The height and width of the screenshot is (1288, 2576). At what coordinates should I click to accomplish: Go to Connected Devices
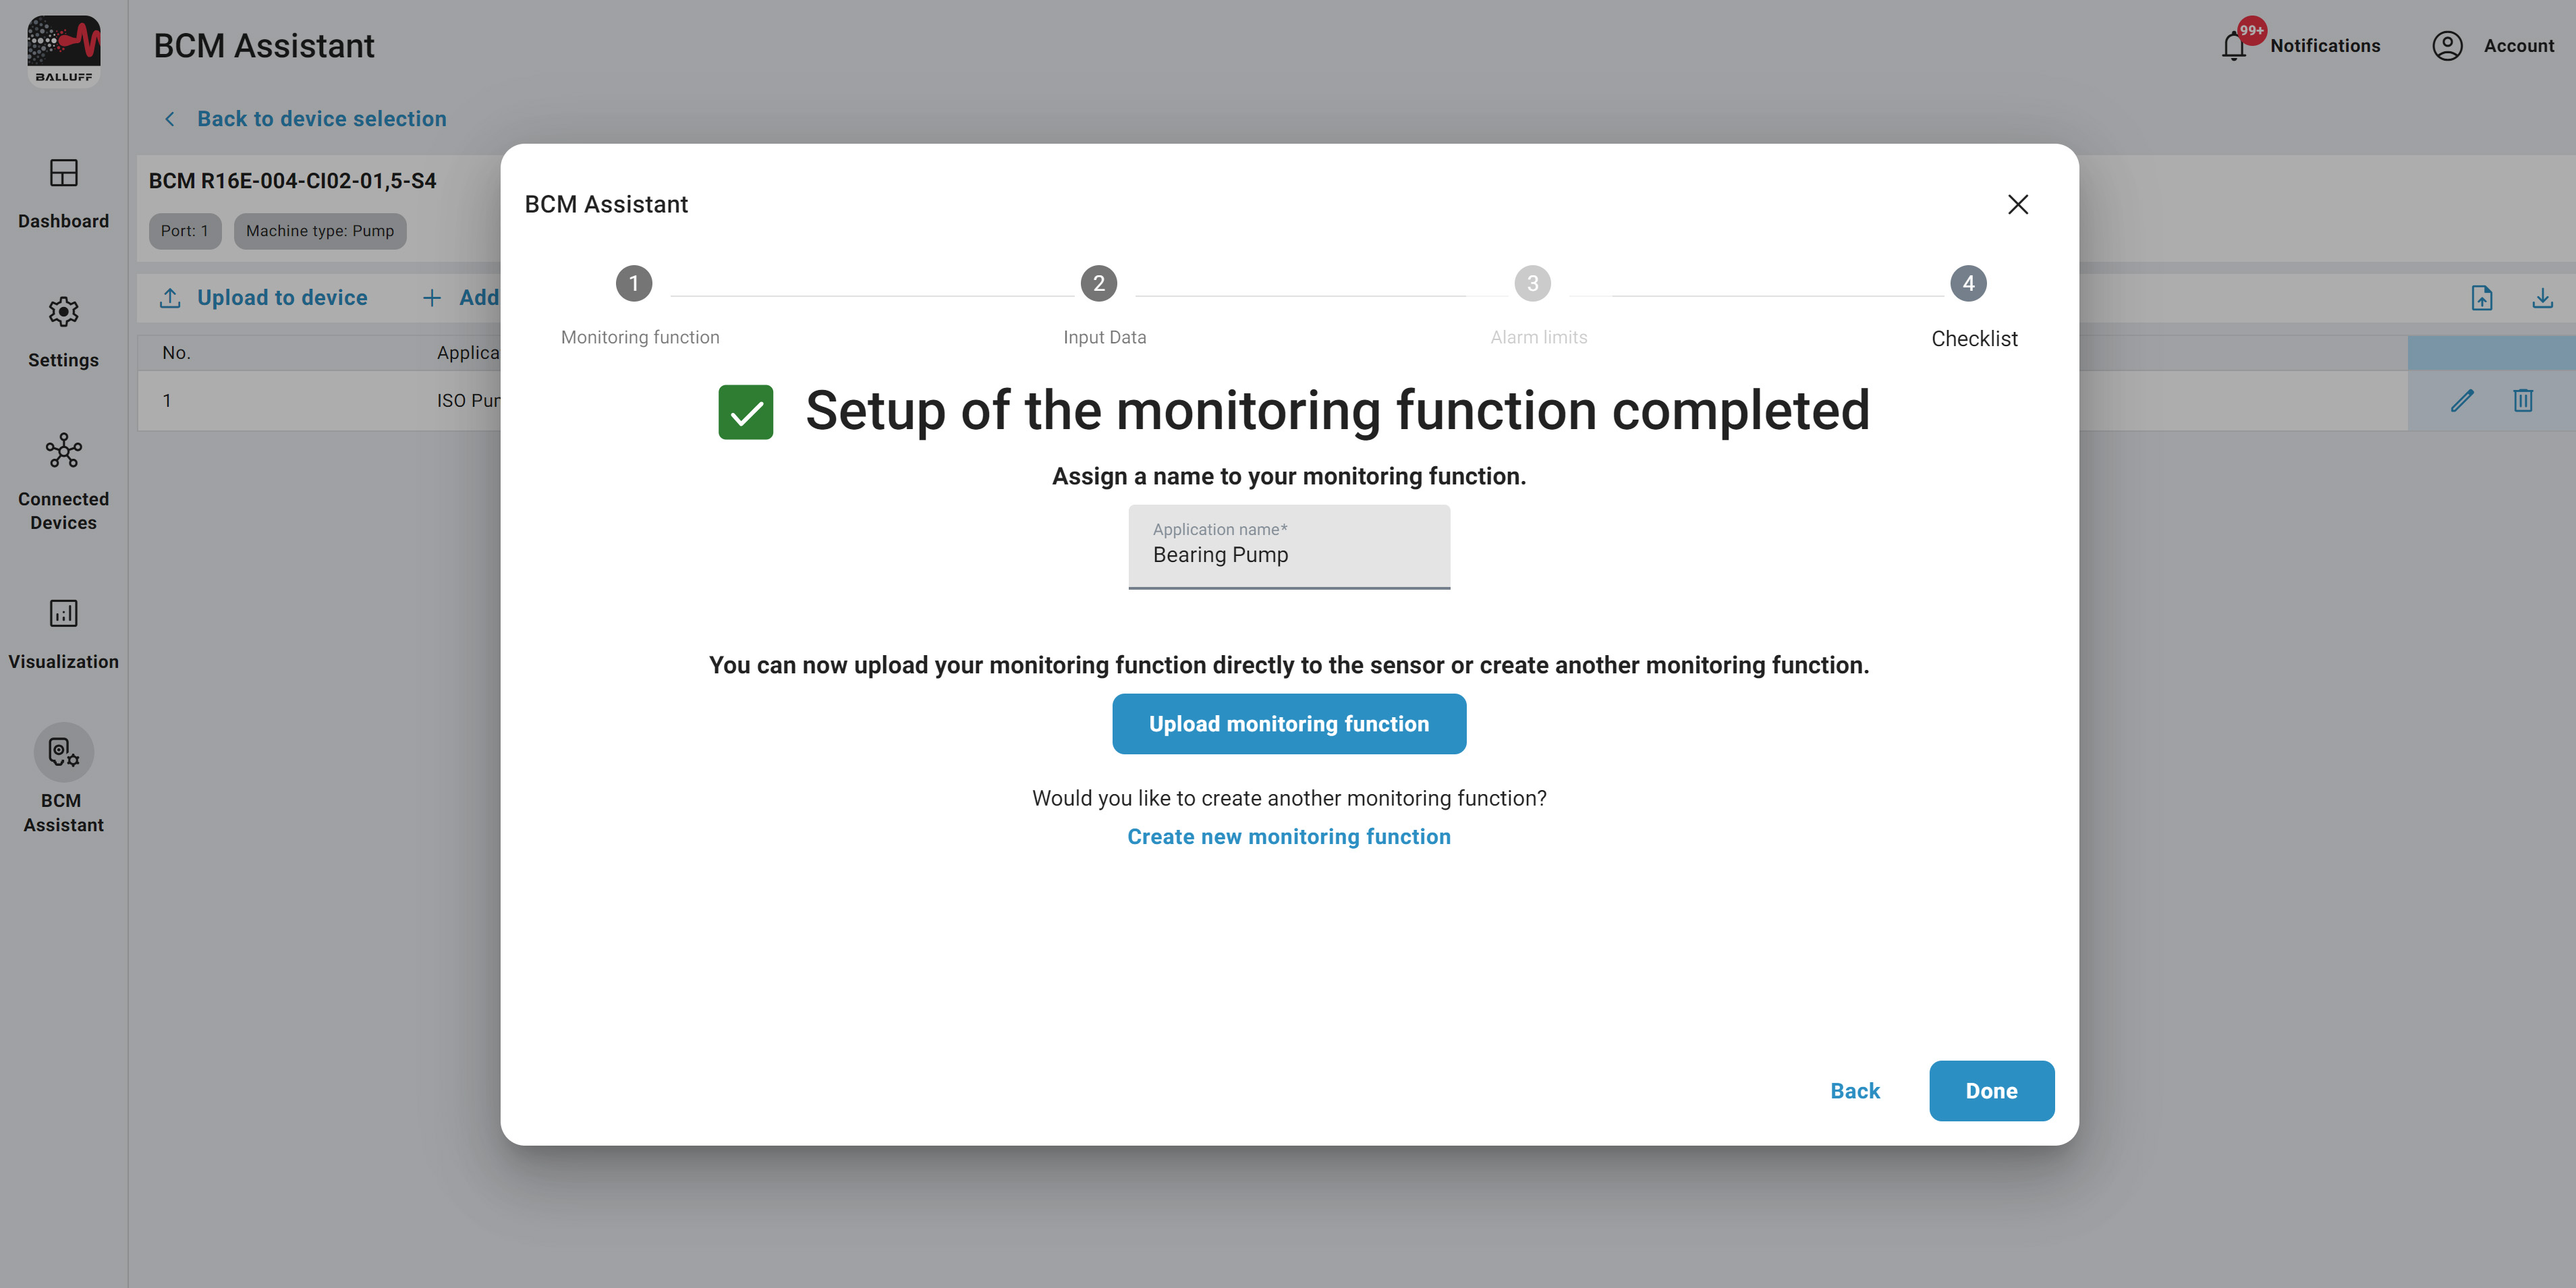pyautogui.click(x=63, y=452)
